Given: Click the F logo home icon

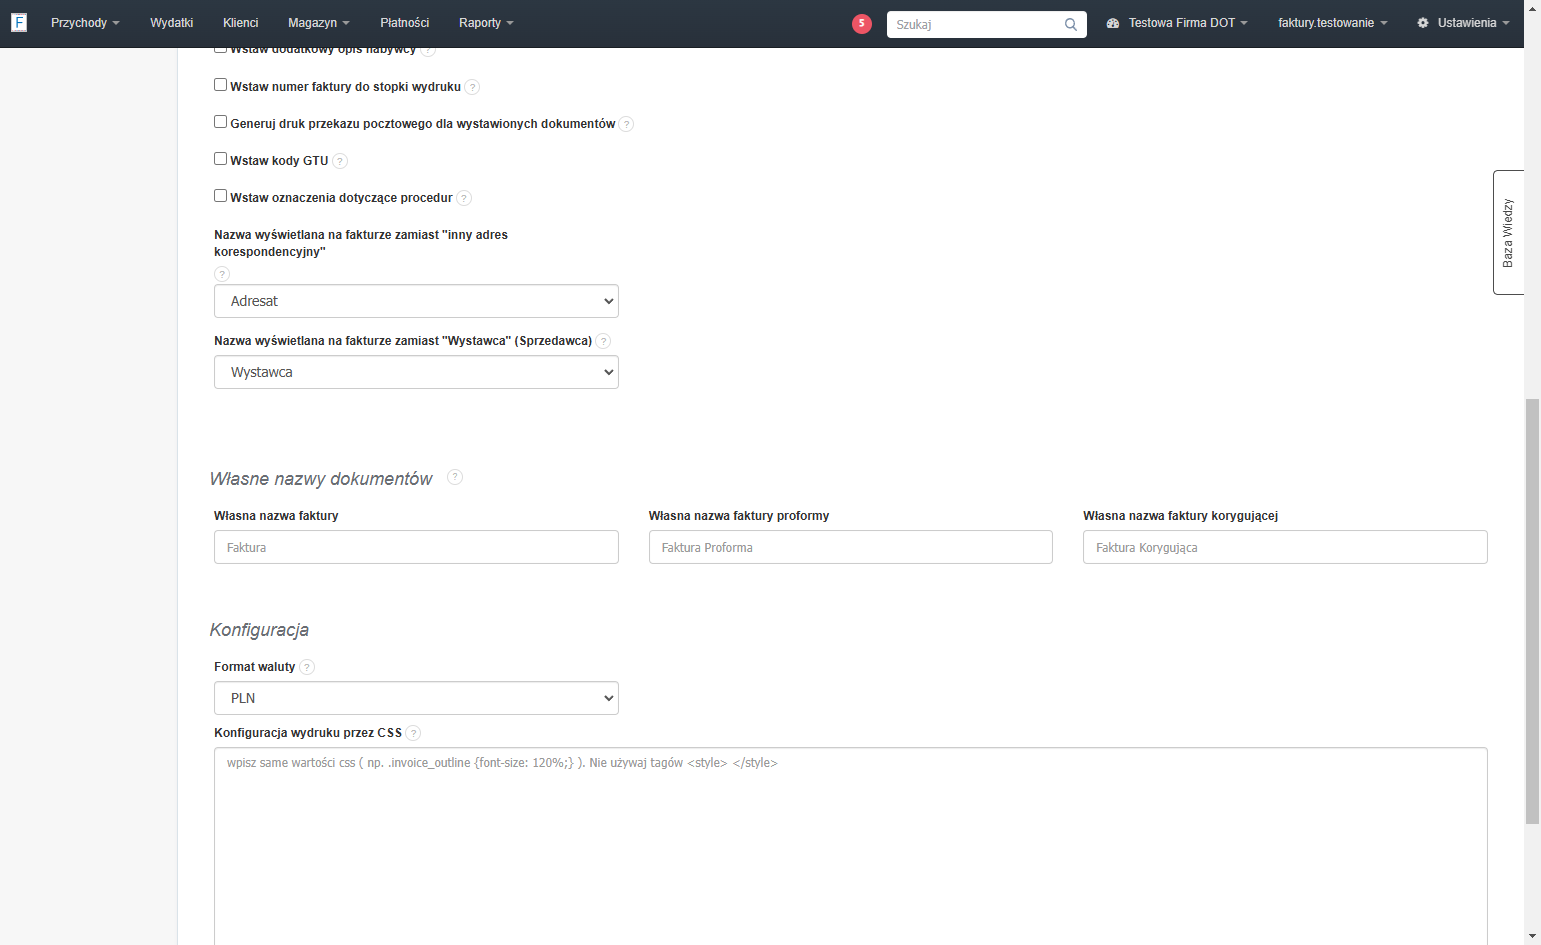Looking at the screenshot, I should pyautogui.click(x=19, y=22).
